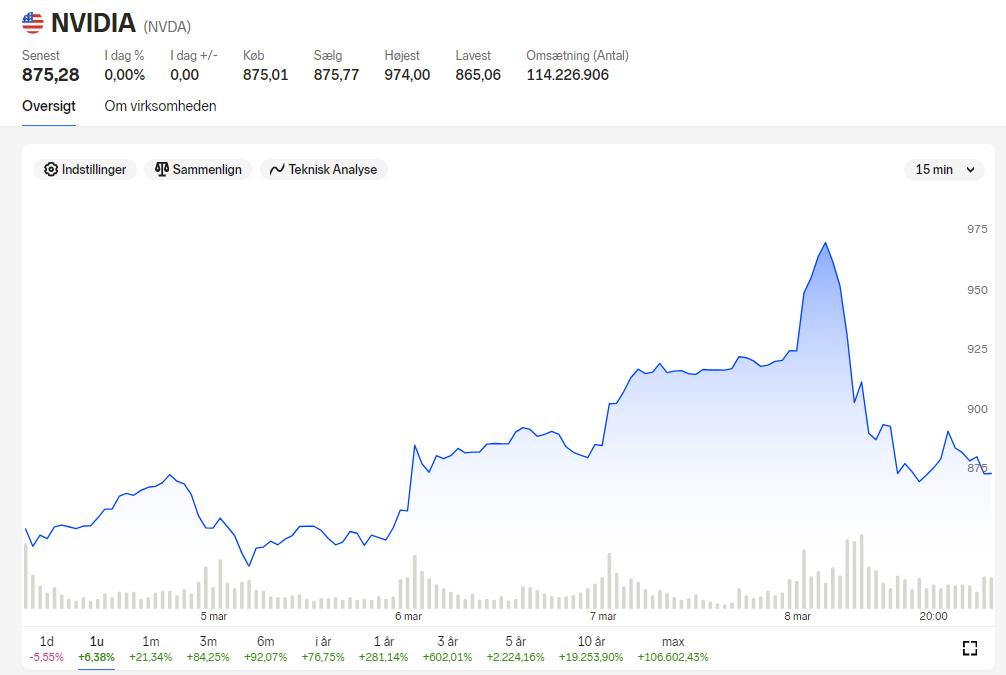Image resolution: width=1006 pixels, height=675 pixels.
Task: Click the 900 price axis label
Action: (977, 409)
